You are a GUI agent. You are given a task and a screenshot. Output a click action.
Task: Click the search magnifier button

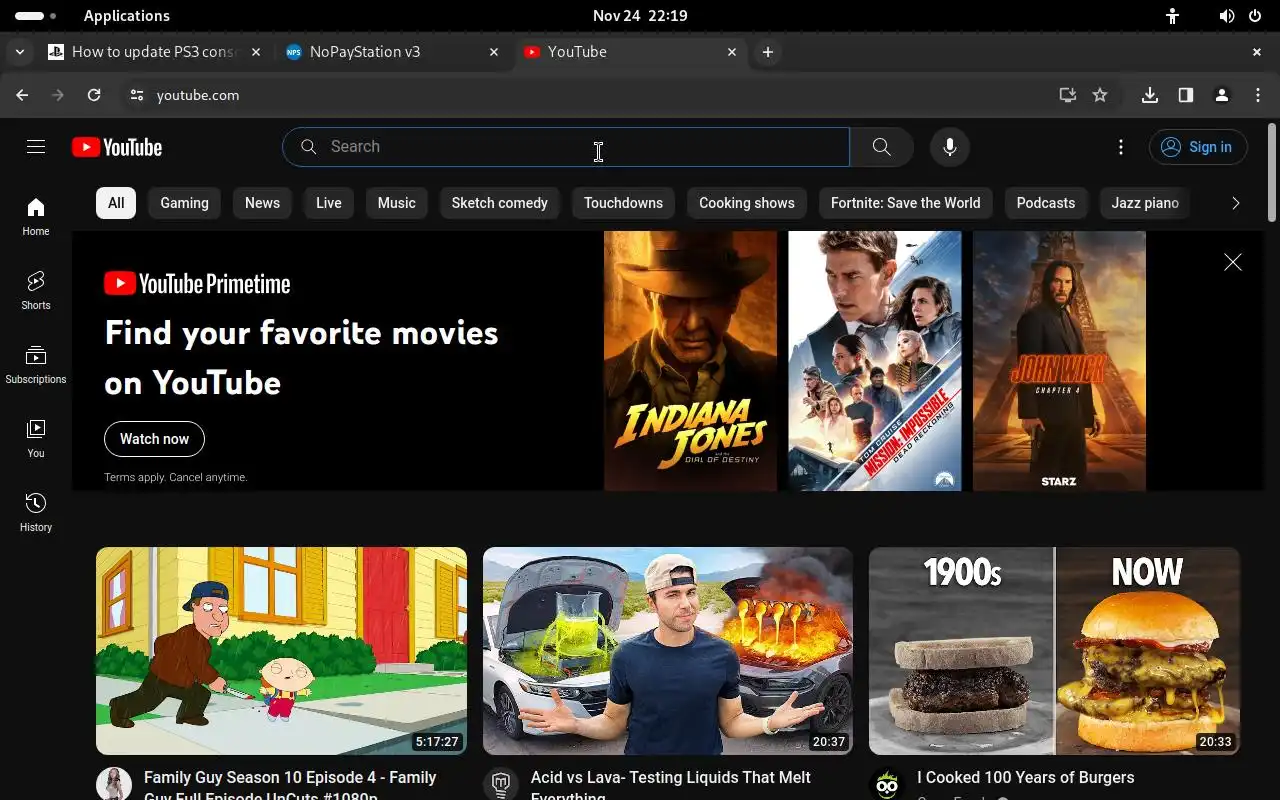881,147
